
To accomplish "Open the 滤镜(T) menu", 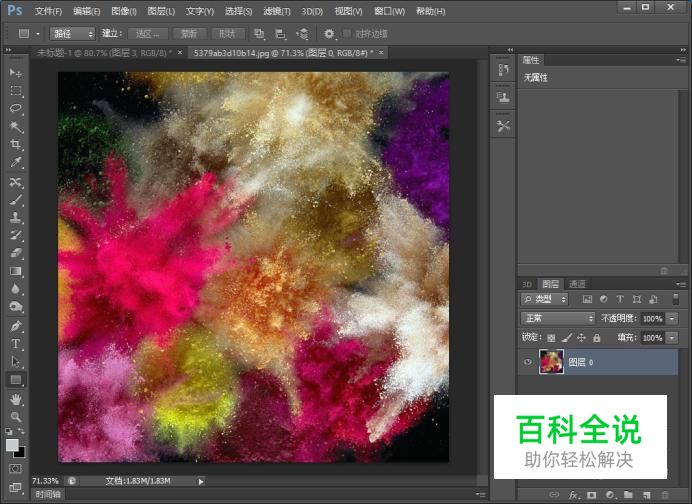I will (x=276, y=11).
